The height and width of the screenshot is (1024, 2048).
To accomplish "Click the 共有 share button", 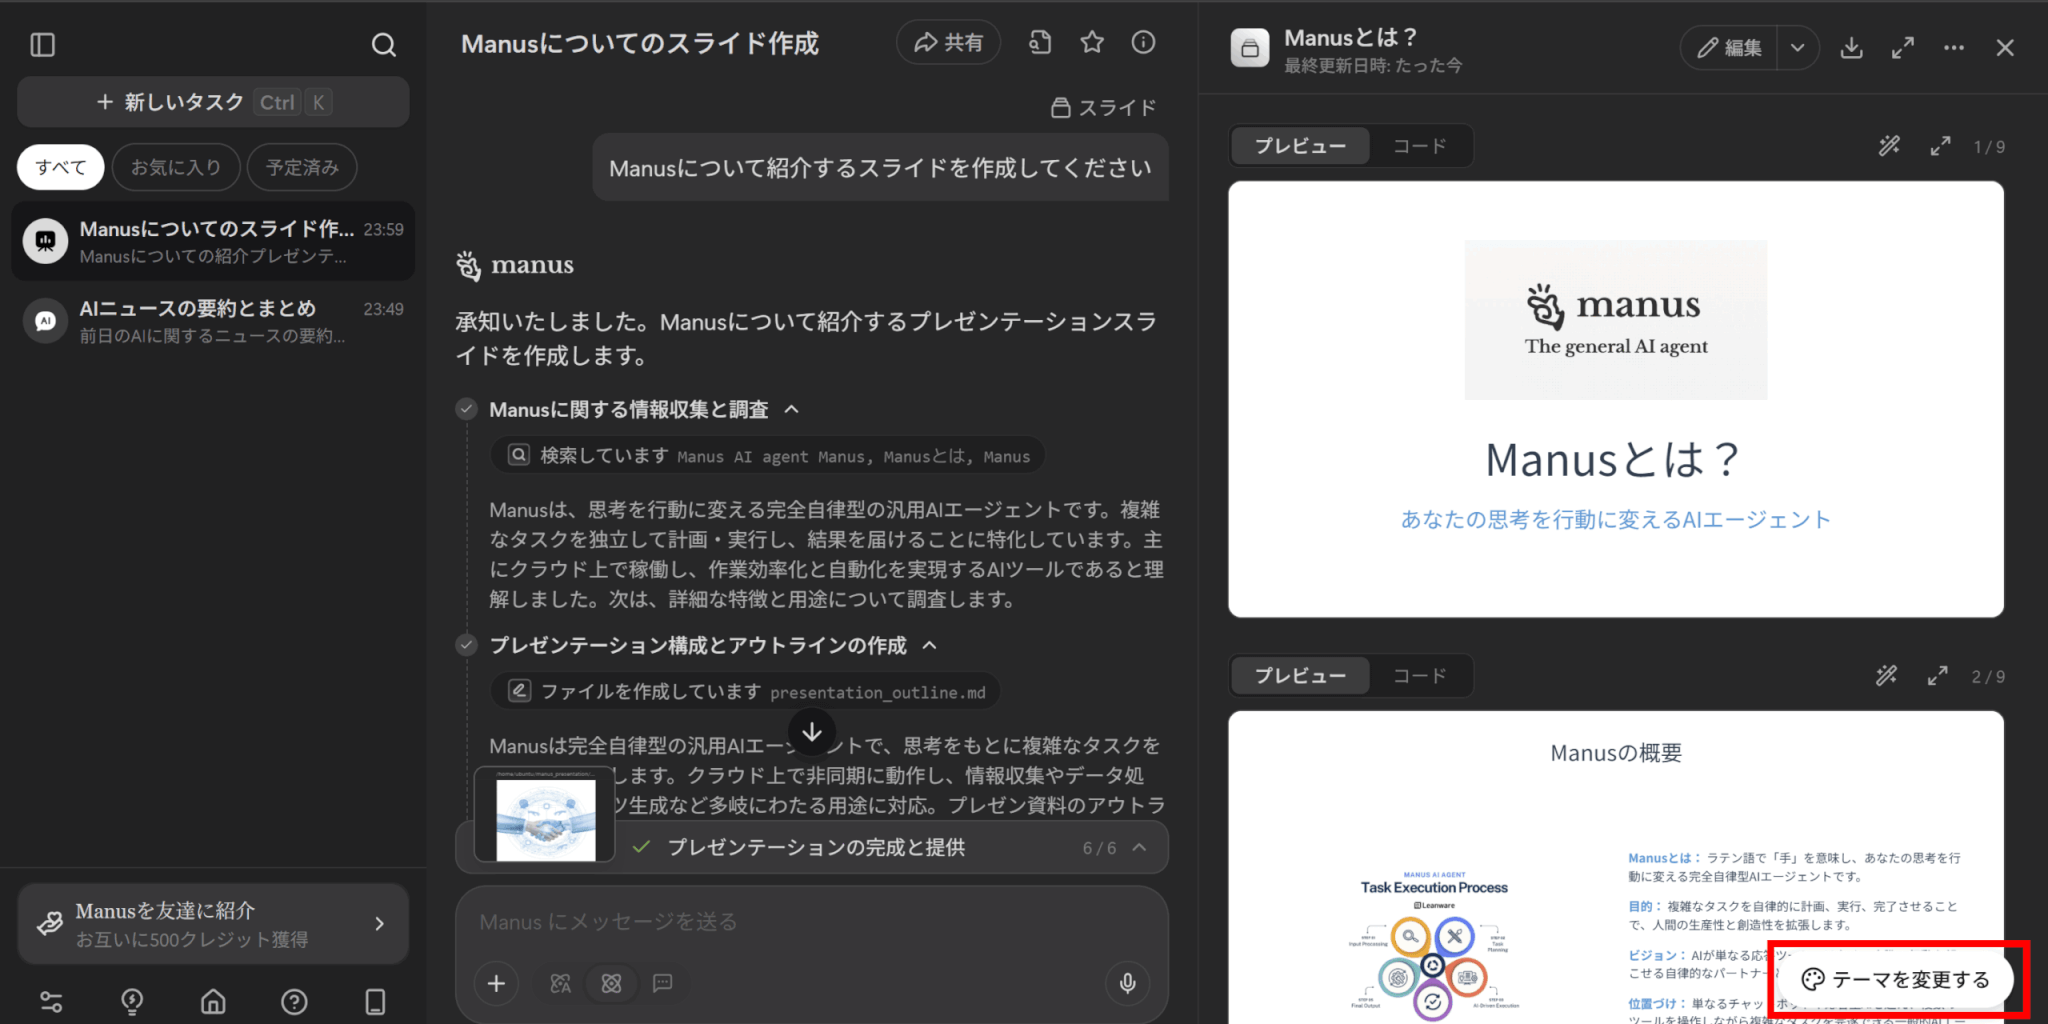I will [948, 42].
